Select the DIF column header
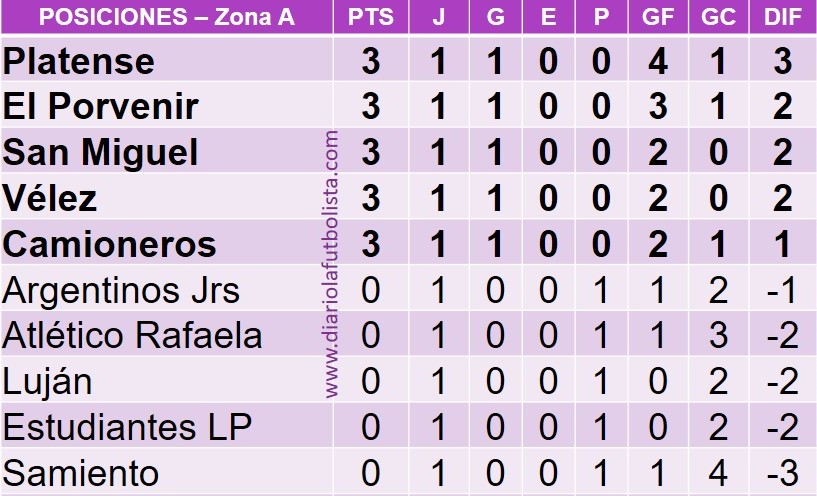The height and width of the screenshot is (496, 817). point(782,17)
